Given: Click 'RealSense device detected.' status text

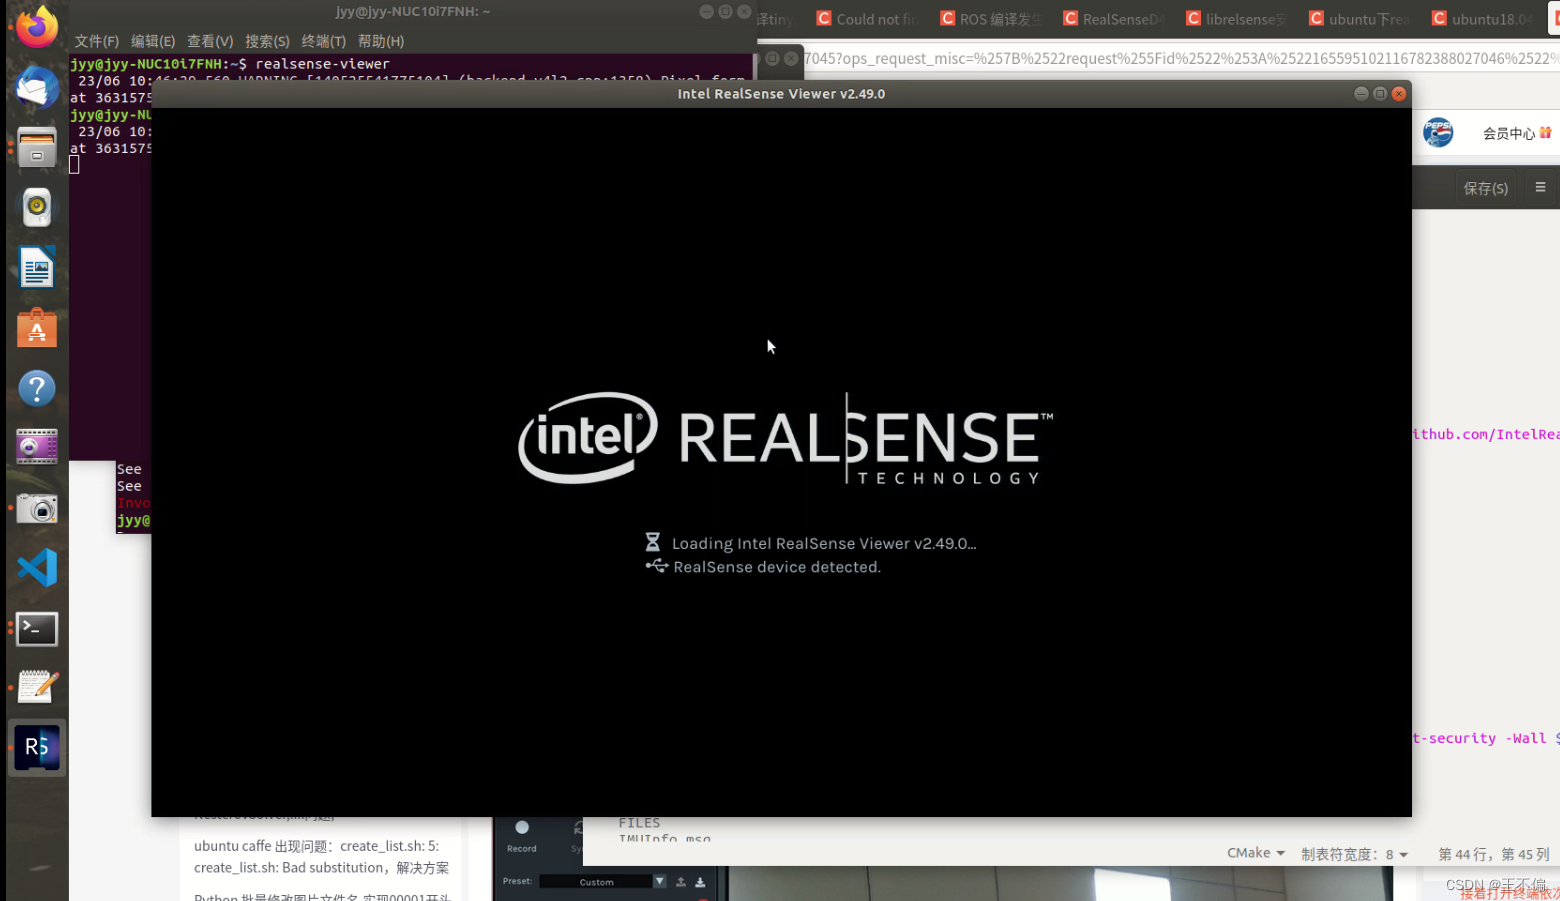Looking at the screenshot, I should point(776,567).
